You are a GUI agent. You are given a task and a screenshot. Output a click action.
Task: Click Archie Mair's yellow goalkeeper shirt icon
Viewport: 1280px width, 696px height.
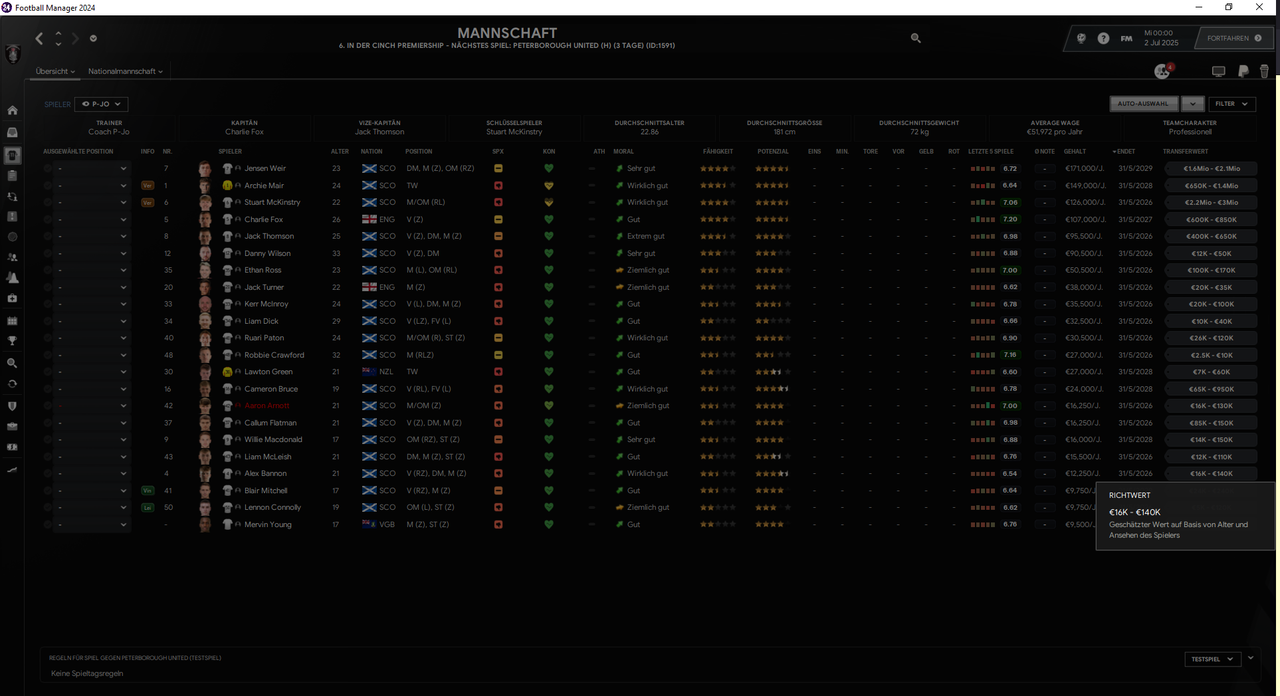click(227, 186)
